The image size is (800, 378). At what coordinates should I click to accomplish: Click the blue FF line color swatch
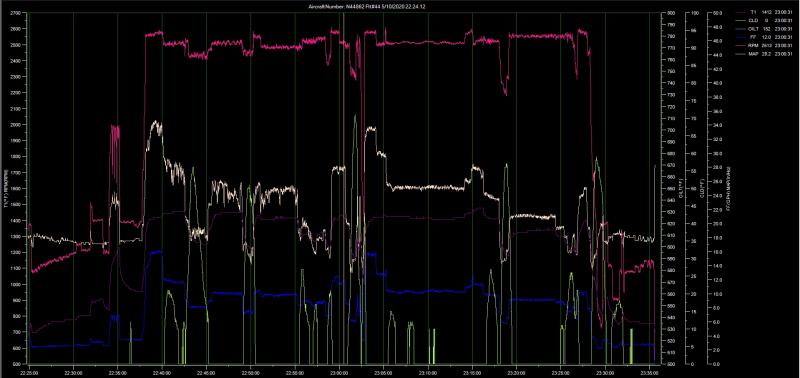[740, 37]
